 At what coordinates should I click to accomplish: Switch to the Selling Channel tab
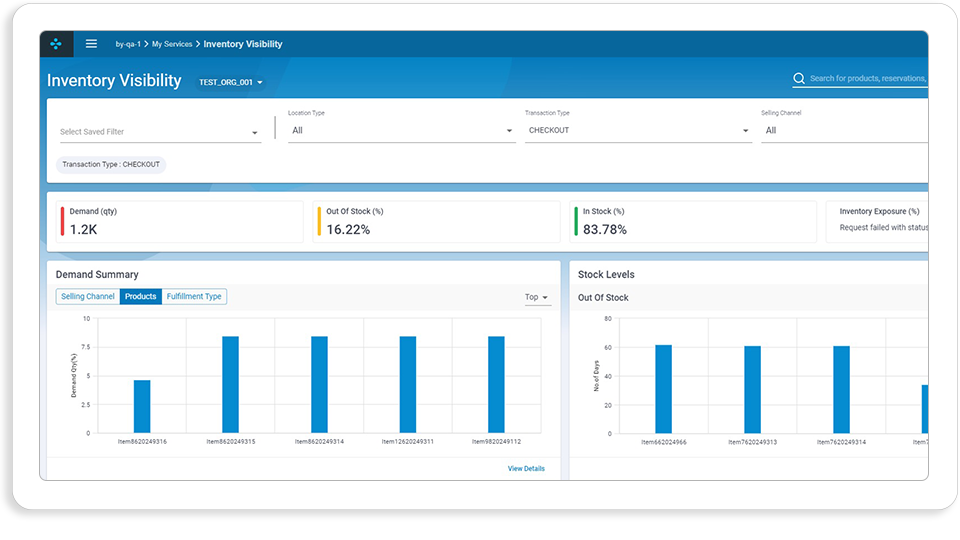pyautogui.click(x=88, y=296)
